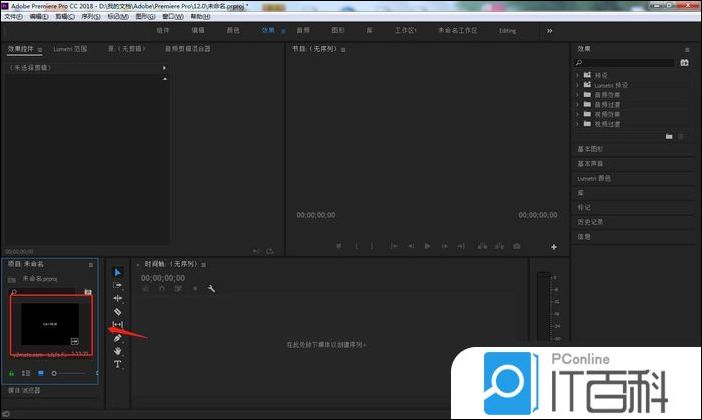Select the Razor tool
The height and width of the screenshot is (420, 702).
pyautogui.click(x=117, y=311)
